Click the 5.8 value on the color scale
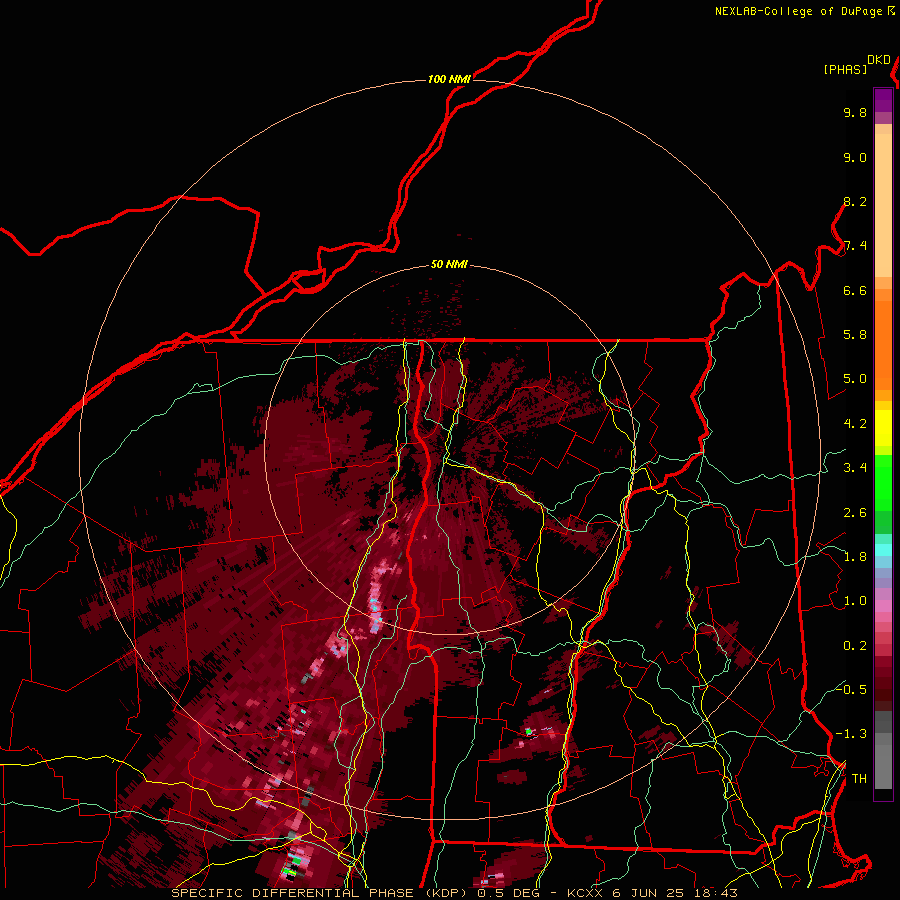Screen dimensions: 900x900 855,335
